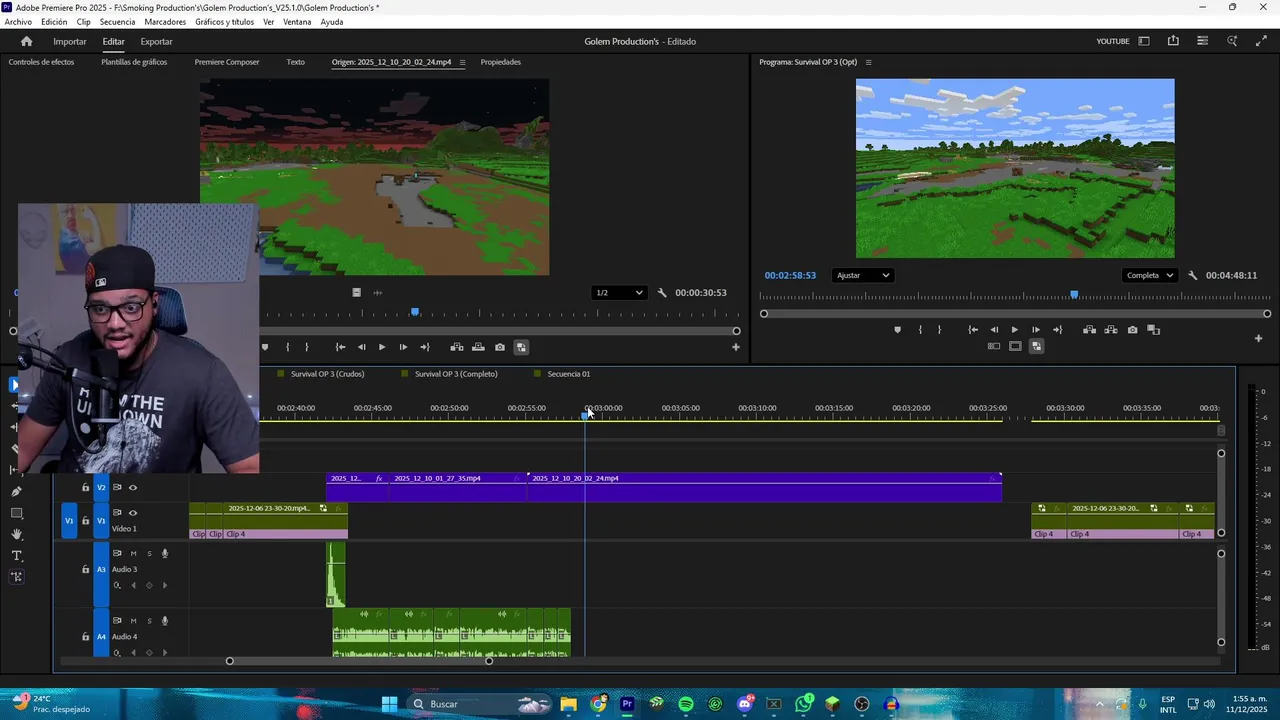Open the Gráficos y títulos menu
1280x720 pixels.
click(224, 22)
